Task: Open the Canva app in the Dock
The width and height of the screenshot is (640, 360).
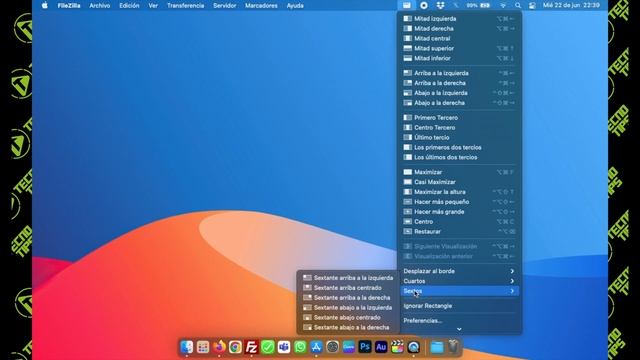Action: point(349,347)
